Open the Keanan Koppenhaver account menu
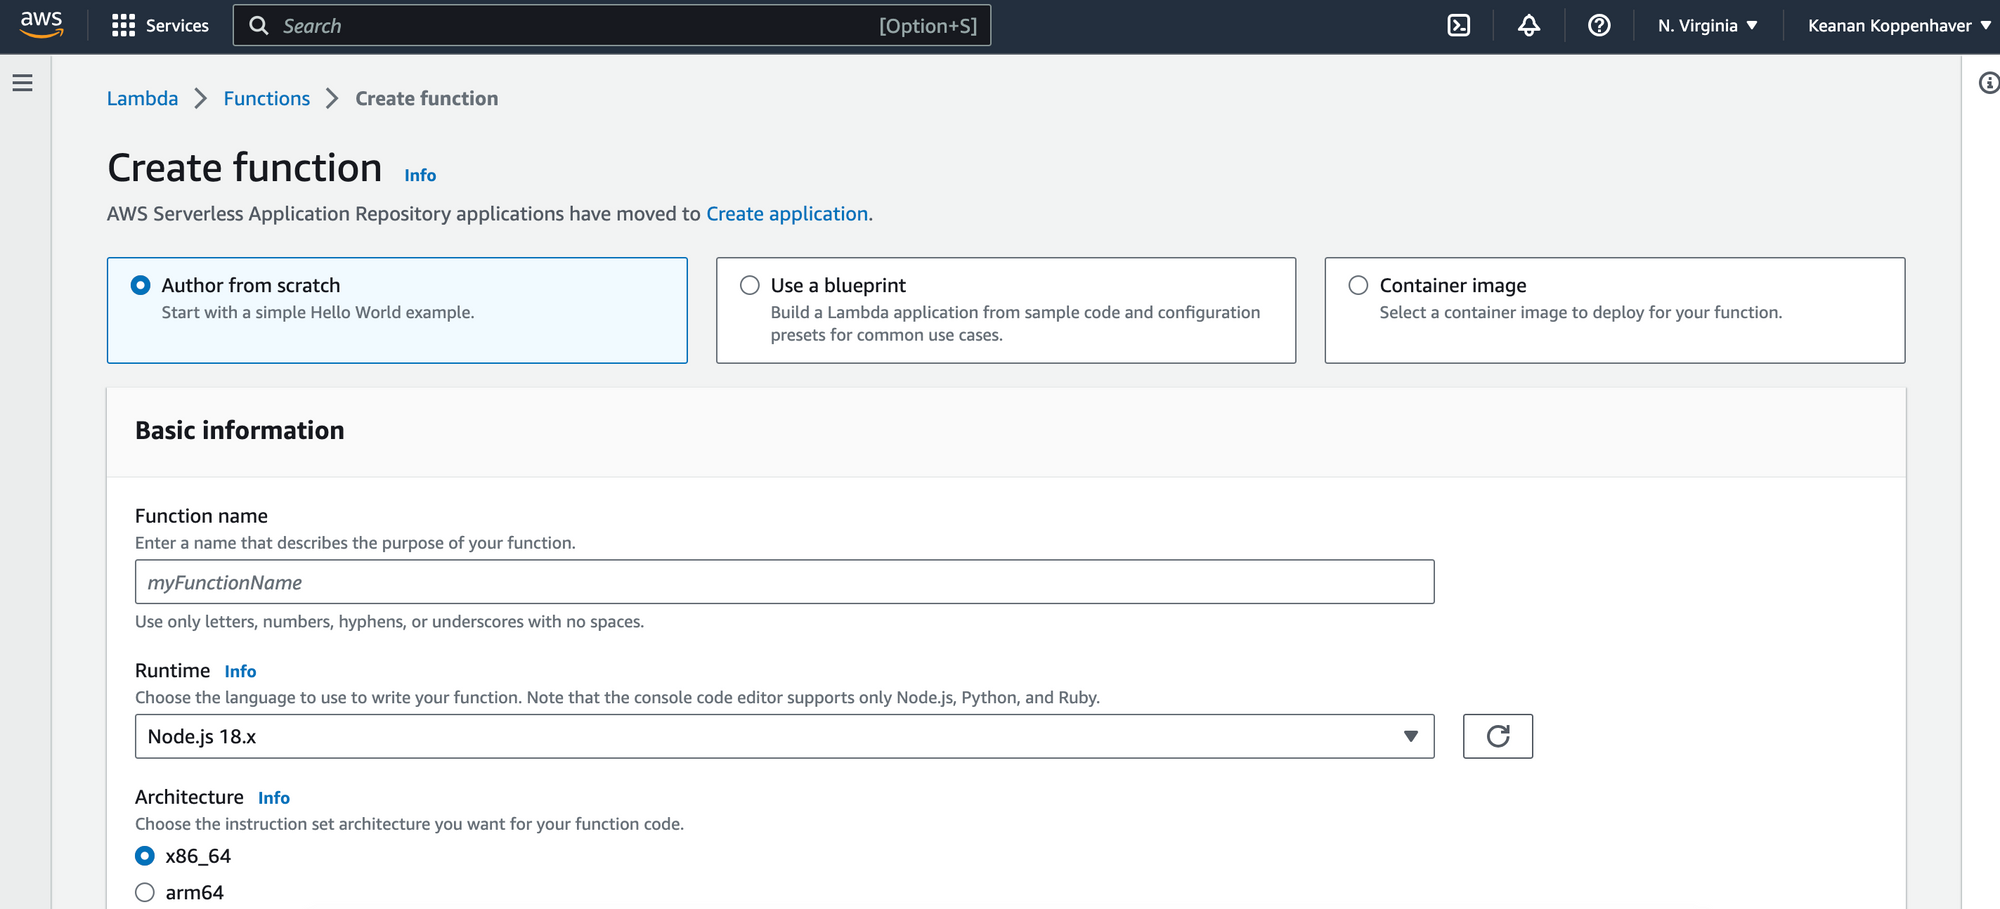The image size is (2000, 909). [x=1898, y=26]
